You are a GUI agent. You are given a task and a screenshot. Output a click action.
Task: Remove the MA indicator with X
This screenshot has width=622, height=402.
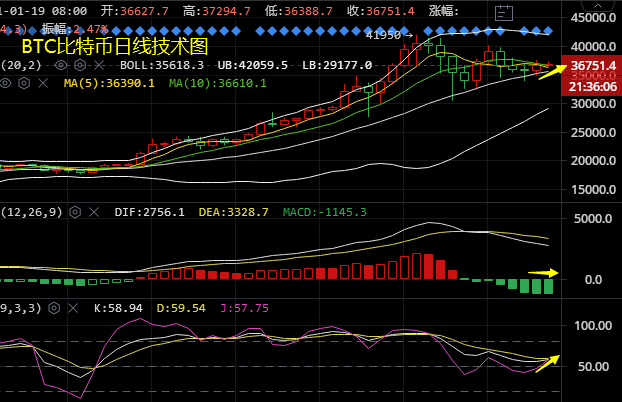(x=43, y=83)
